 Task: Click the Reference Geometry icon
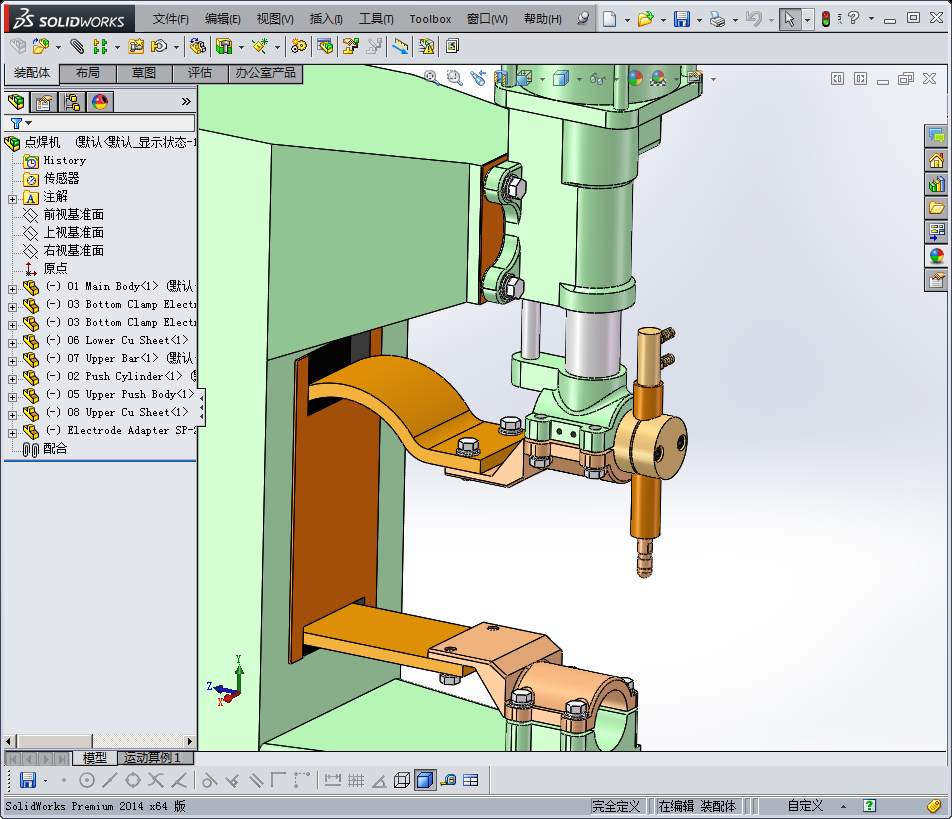260,46
